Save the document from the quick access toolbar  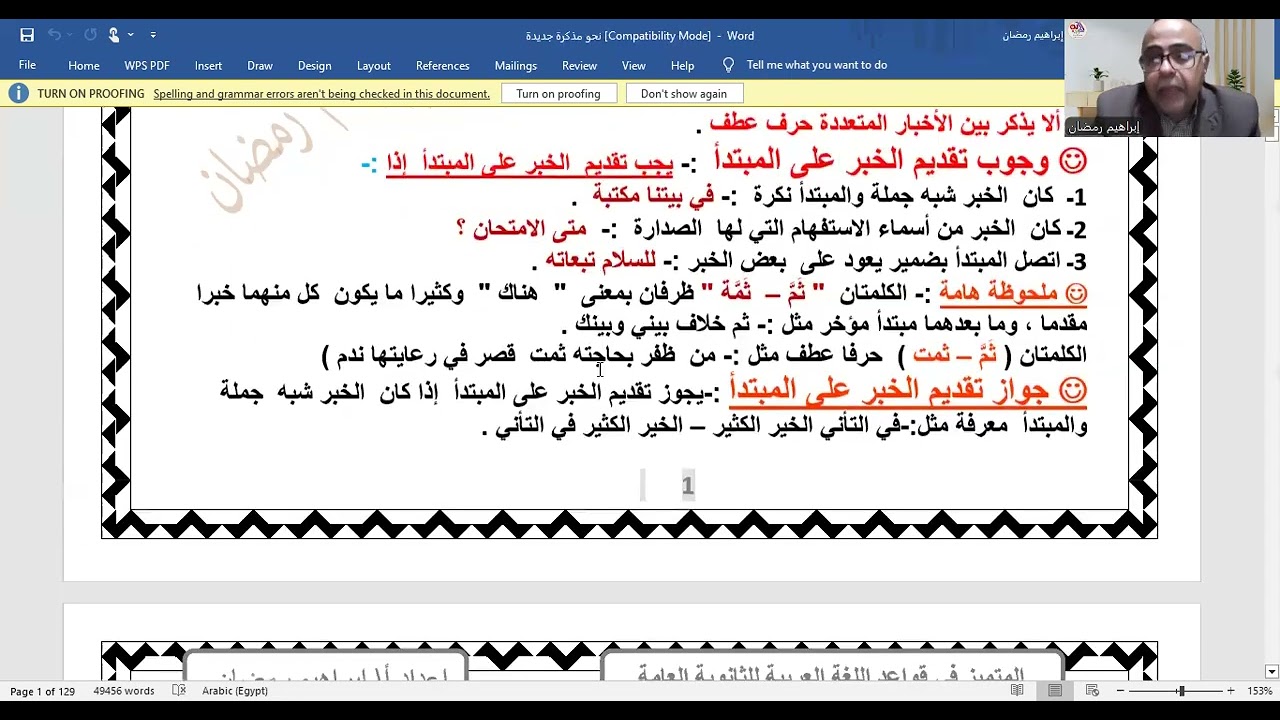coord(27,35)
